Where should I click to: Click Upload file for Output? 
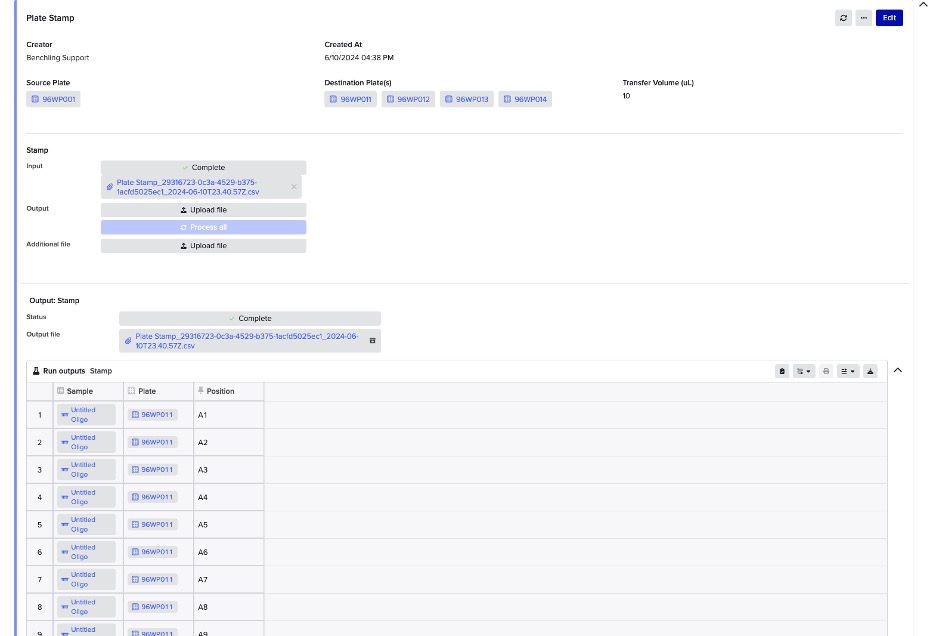[204, 210]
